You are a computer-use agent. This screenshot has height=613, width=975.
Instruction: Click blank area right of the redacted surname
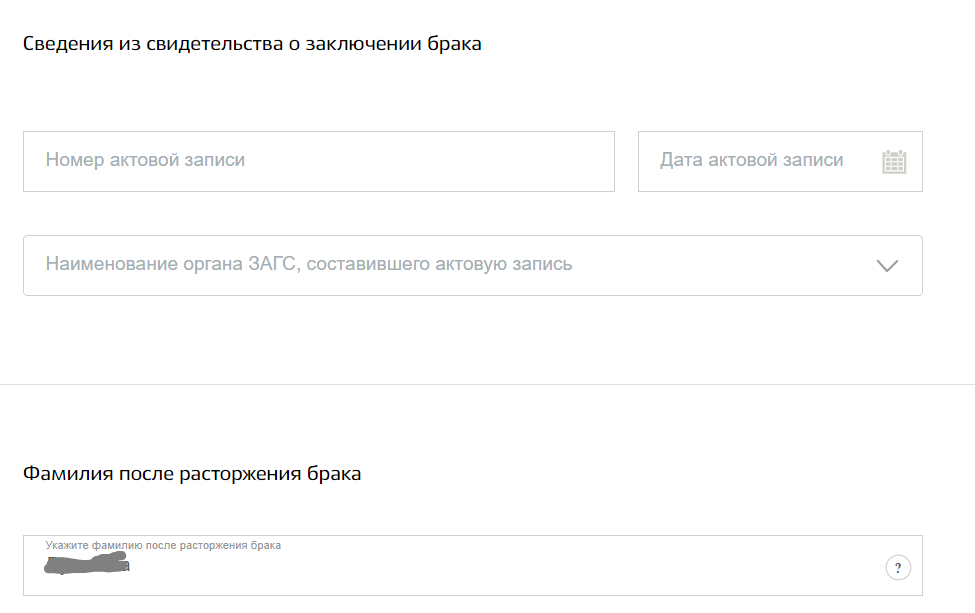[x=500, y=568]
